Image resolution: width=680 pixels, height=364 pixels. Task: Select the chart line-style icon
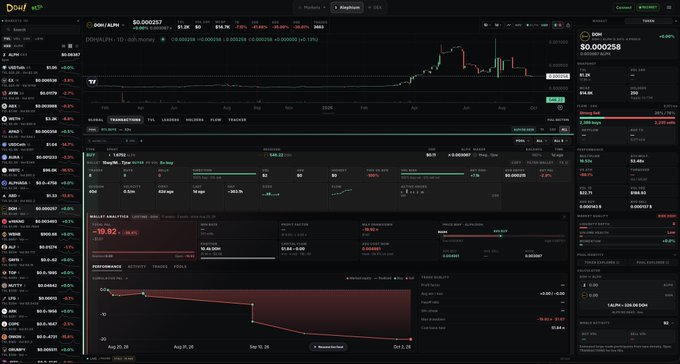click(508, 25)
